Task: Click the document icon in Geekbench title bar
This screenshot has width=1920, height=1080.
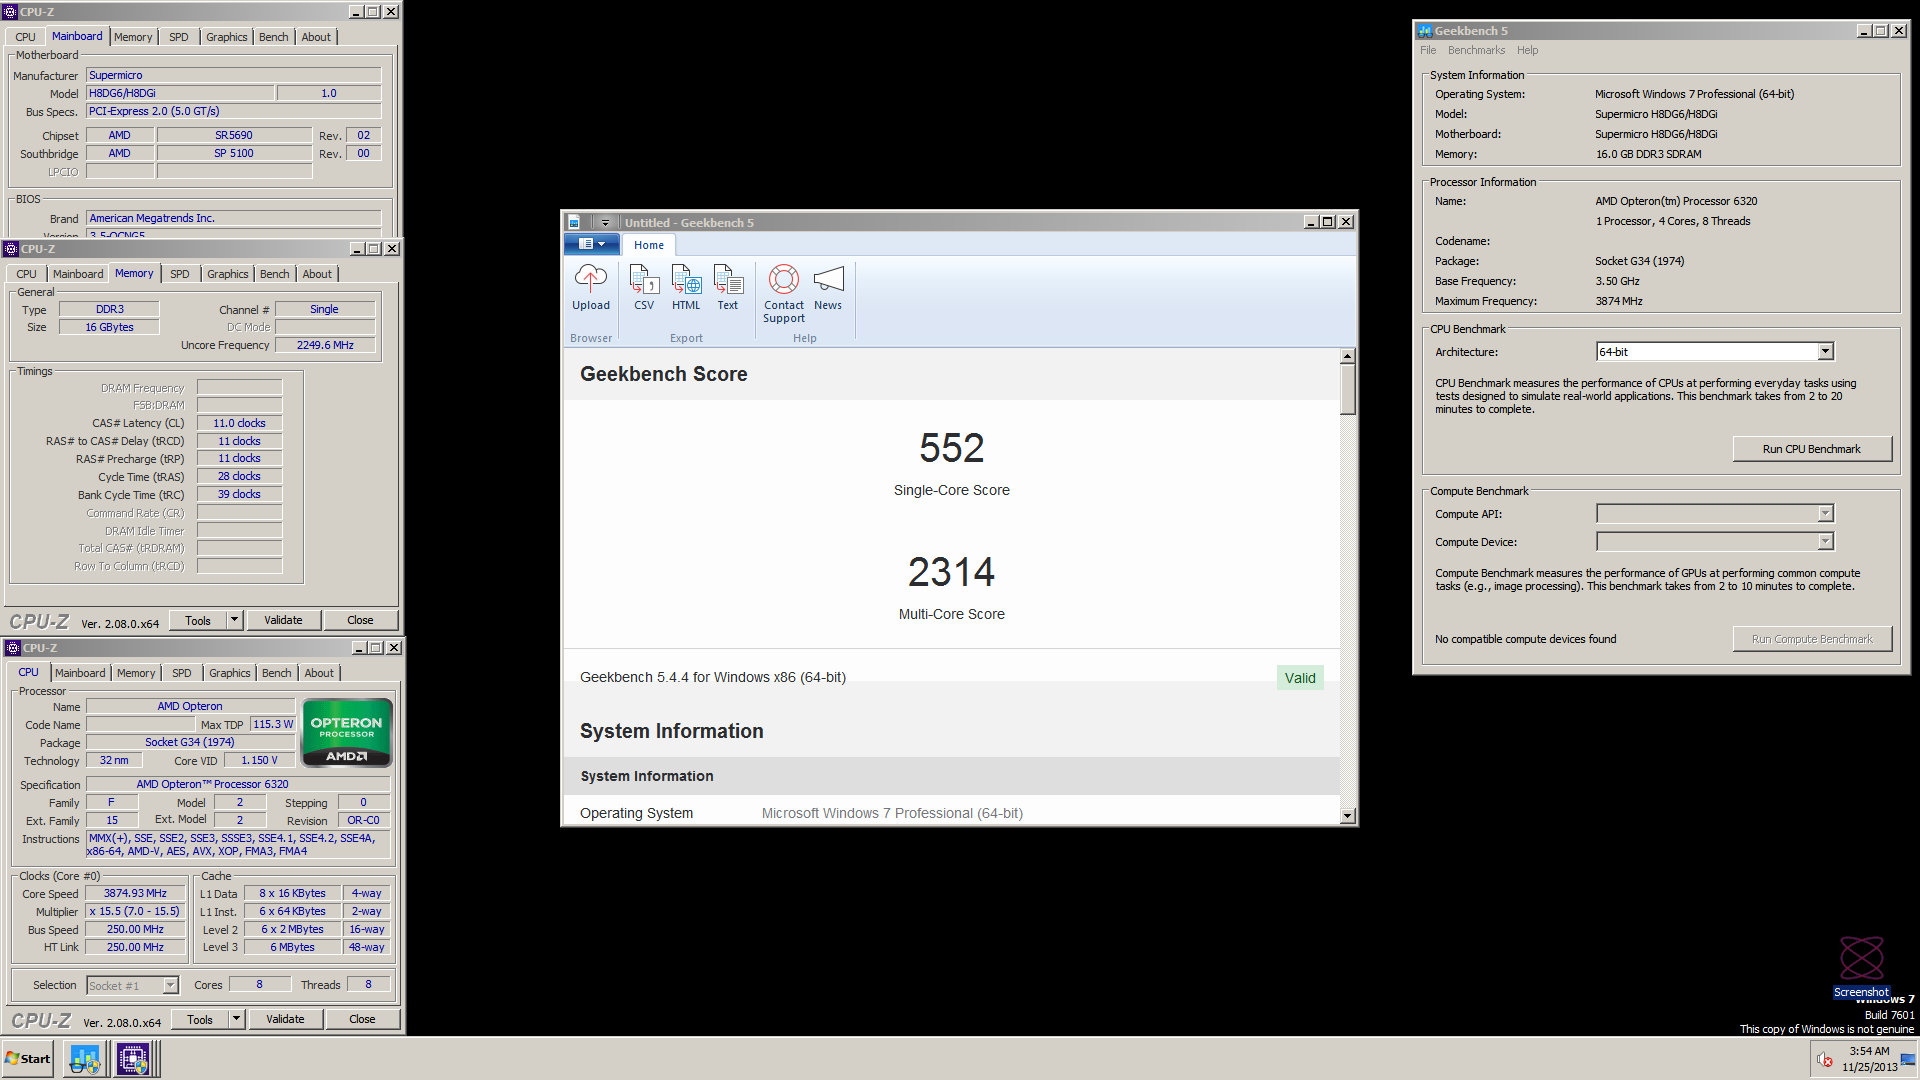Action: 574,223
